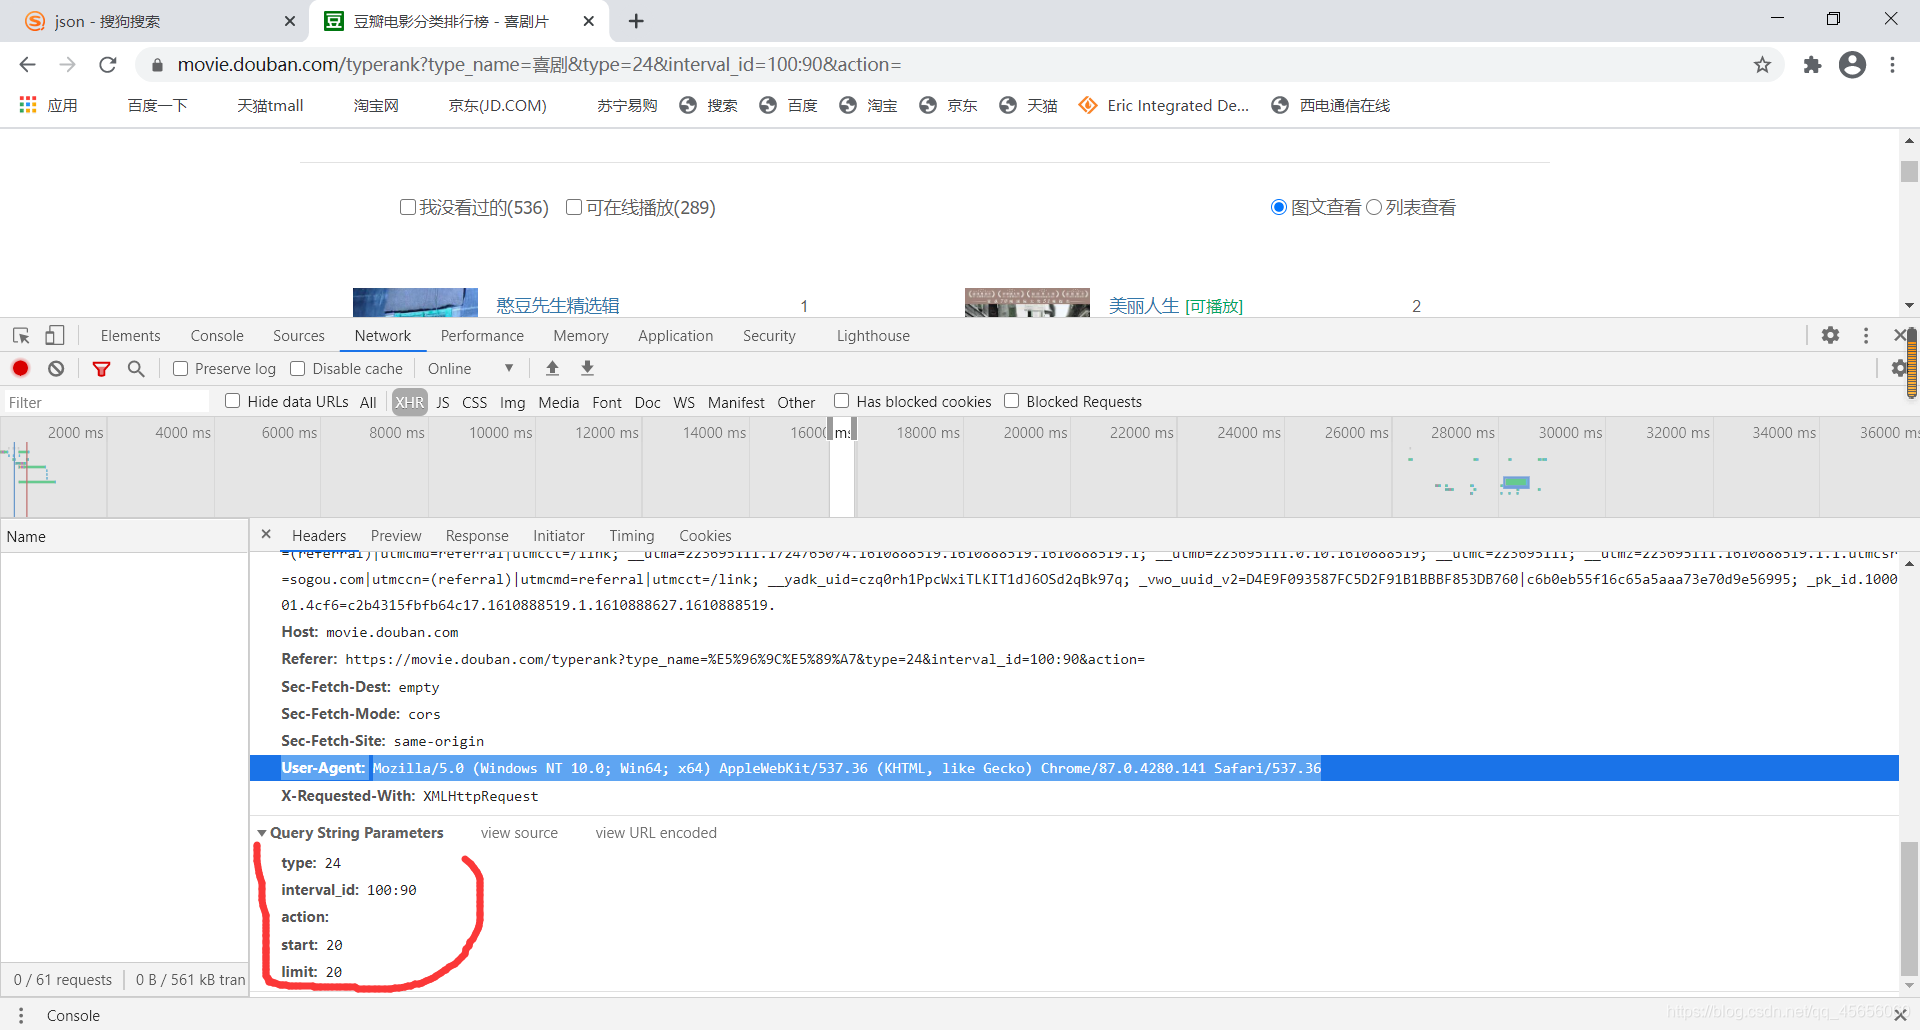Stop recording network log

click(x=20, y=369)
